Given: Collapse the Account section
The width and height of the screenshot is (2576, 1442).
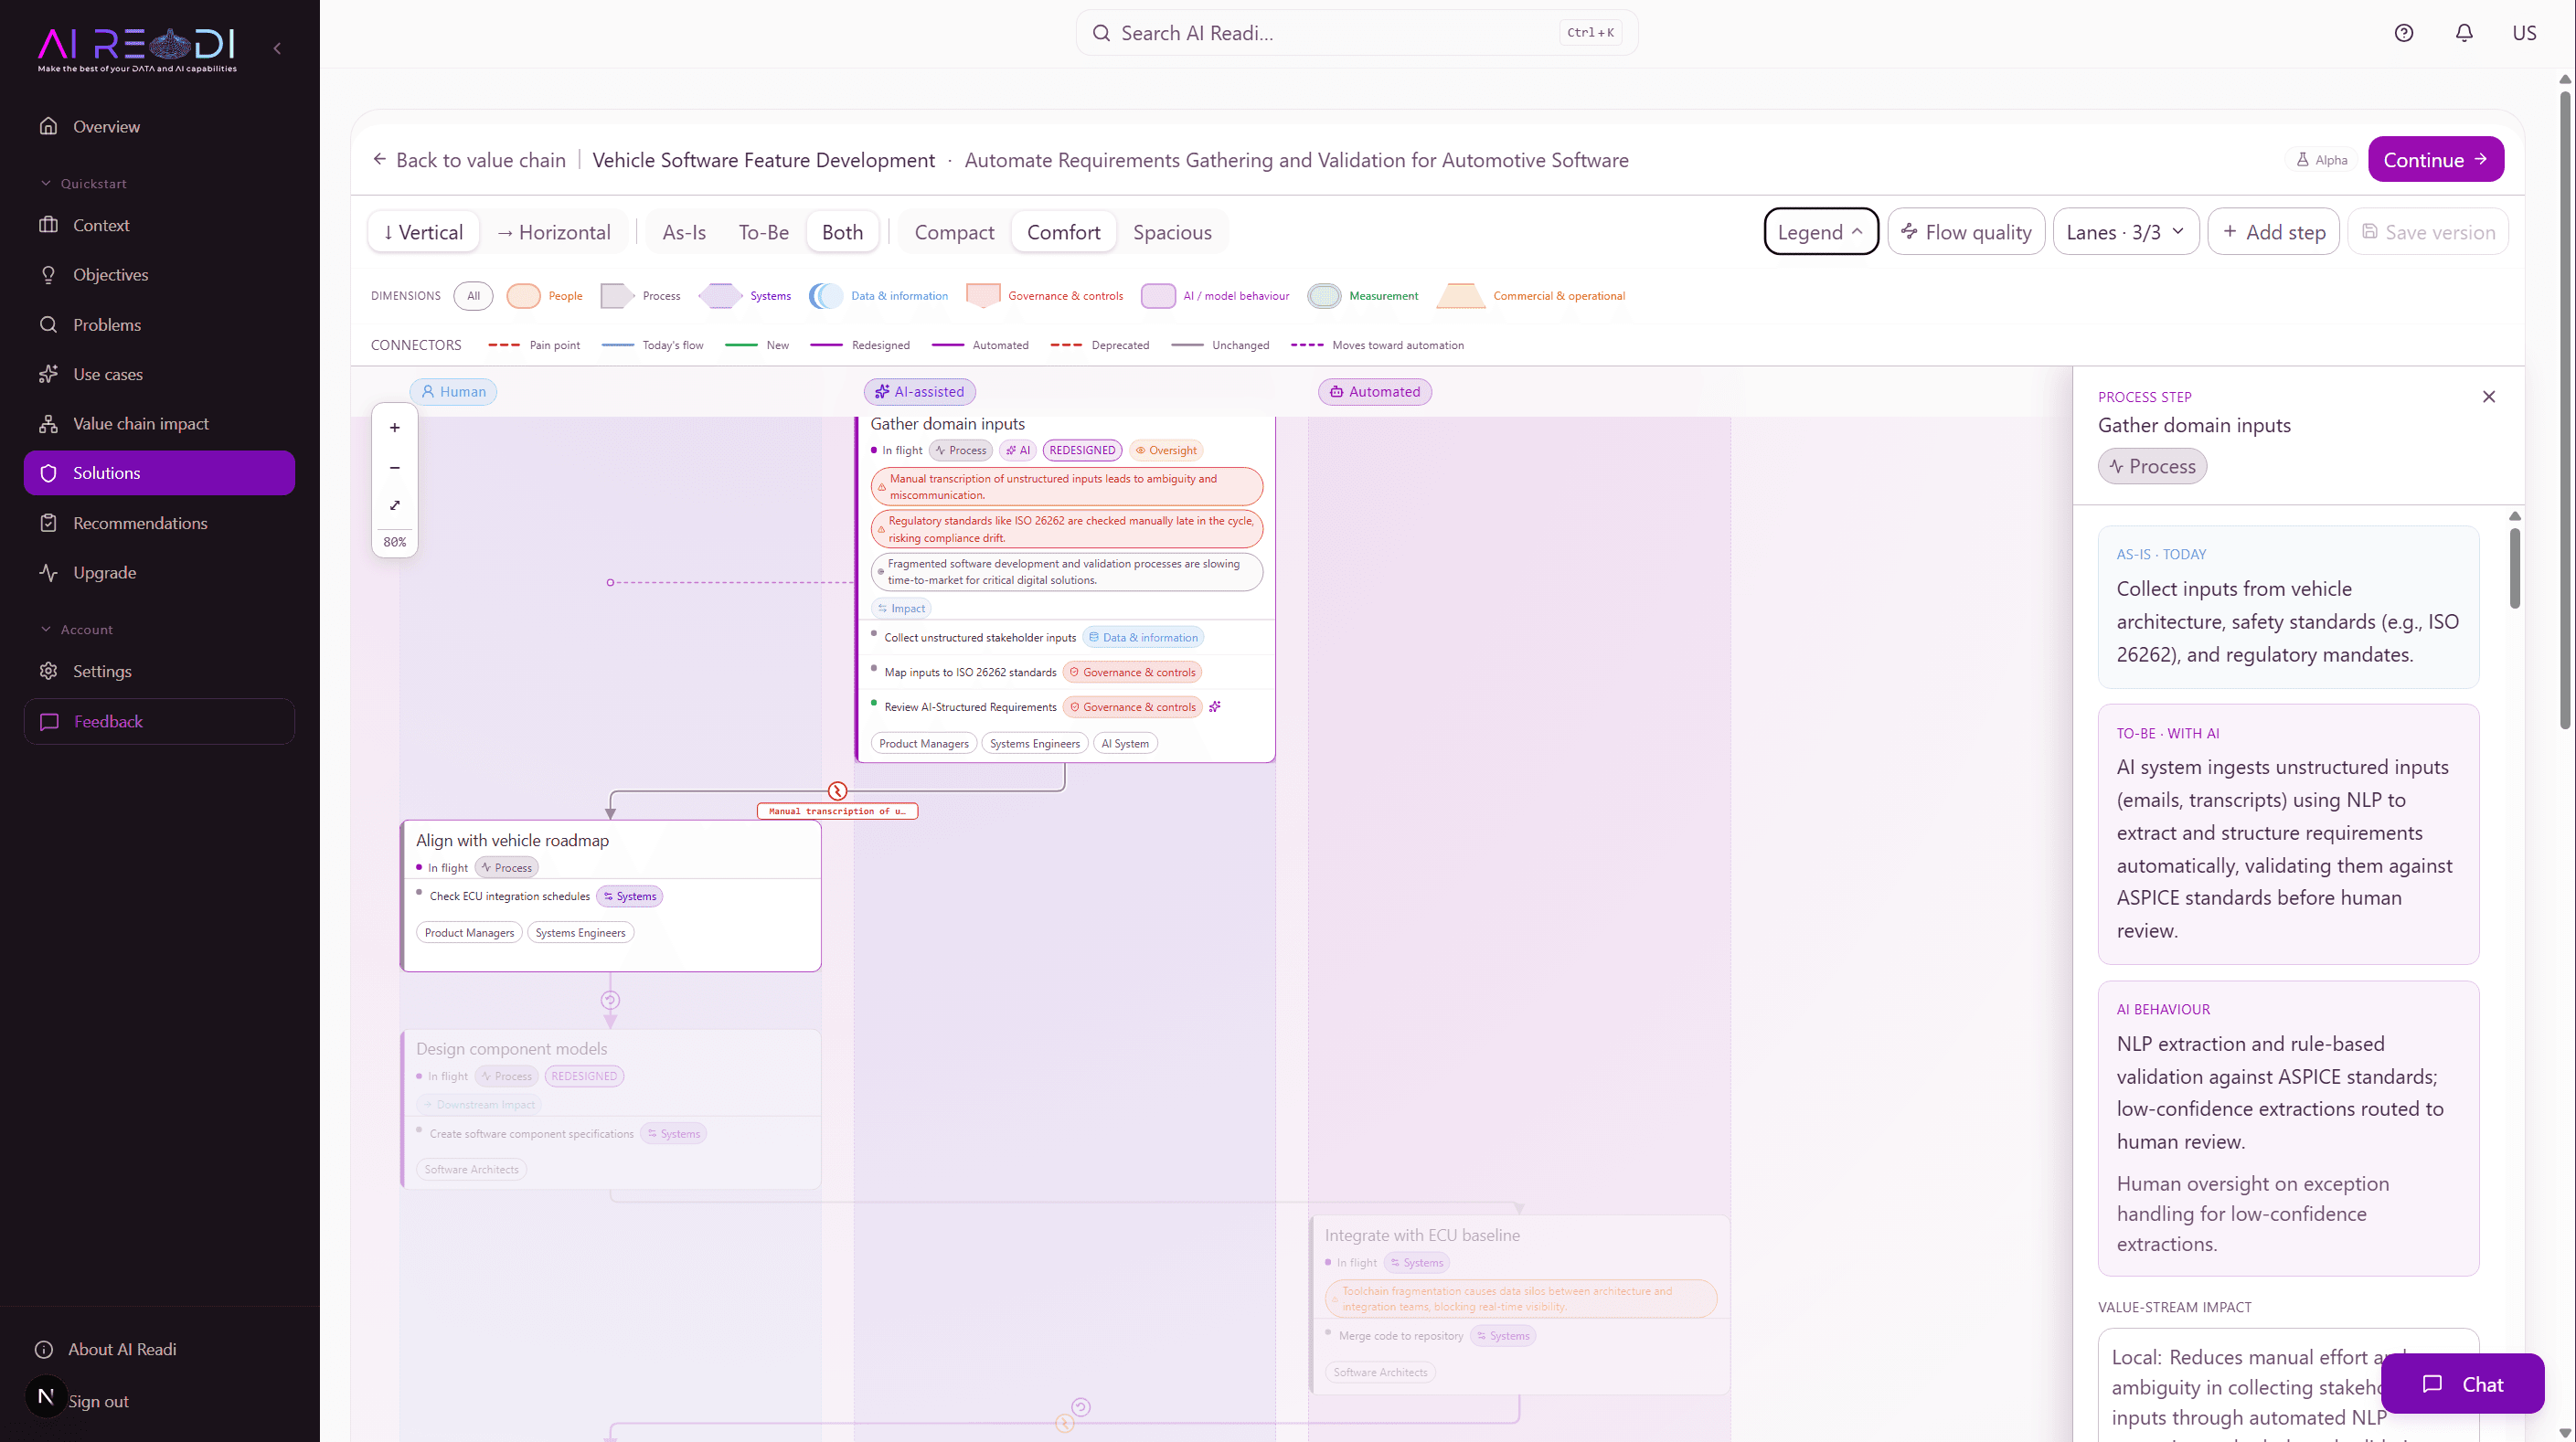Looking at the screenshot, I should 76,629.
